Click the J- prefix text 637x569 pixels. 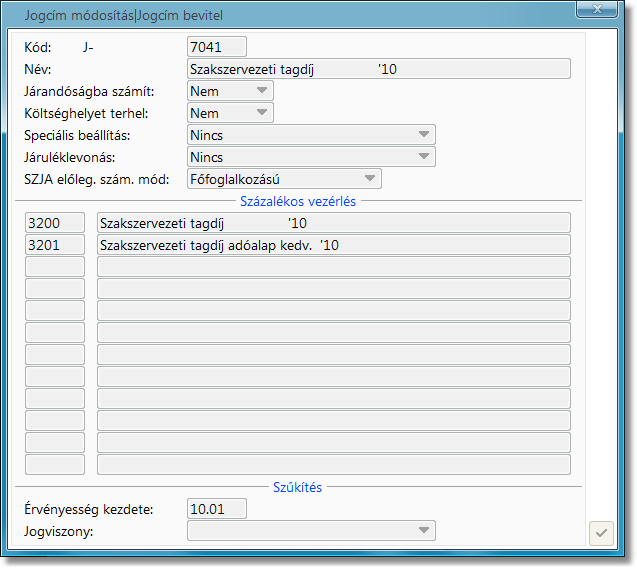click(x=88, y=48)
